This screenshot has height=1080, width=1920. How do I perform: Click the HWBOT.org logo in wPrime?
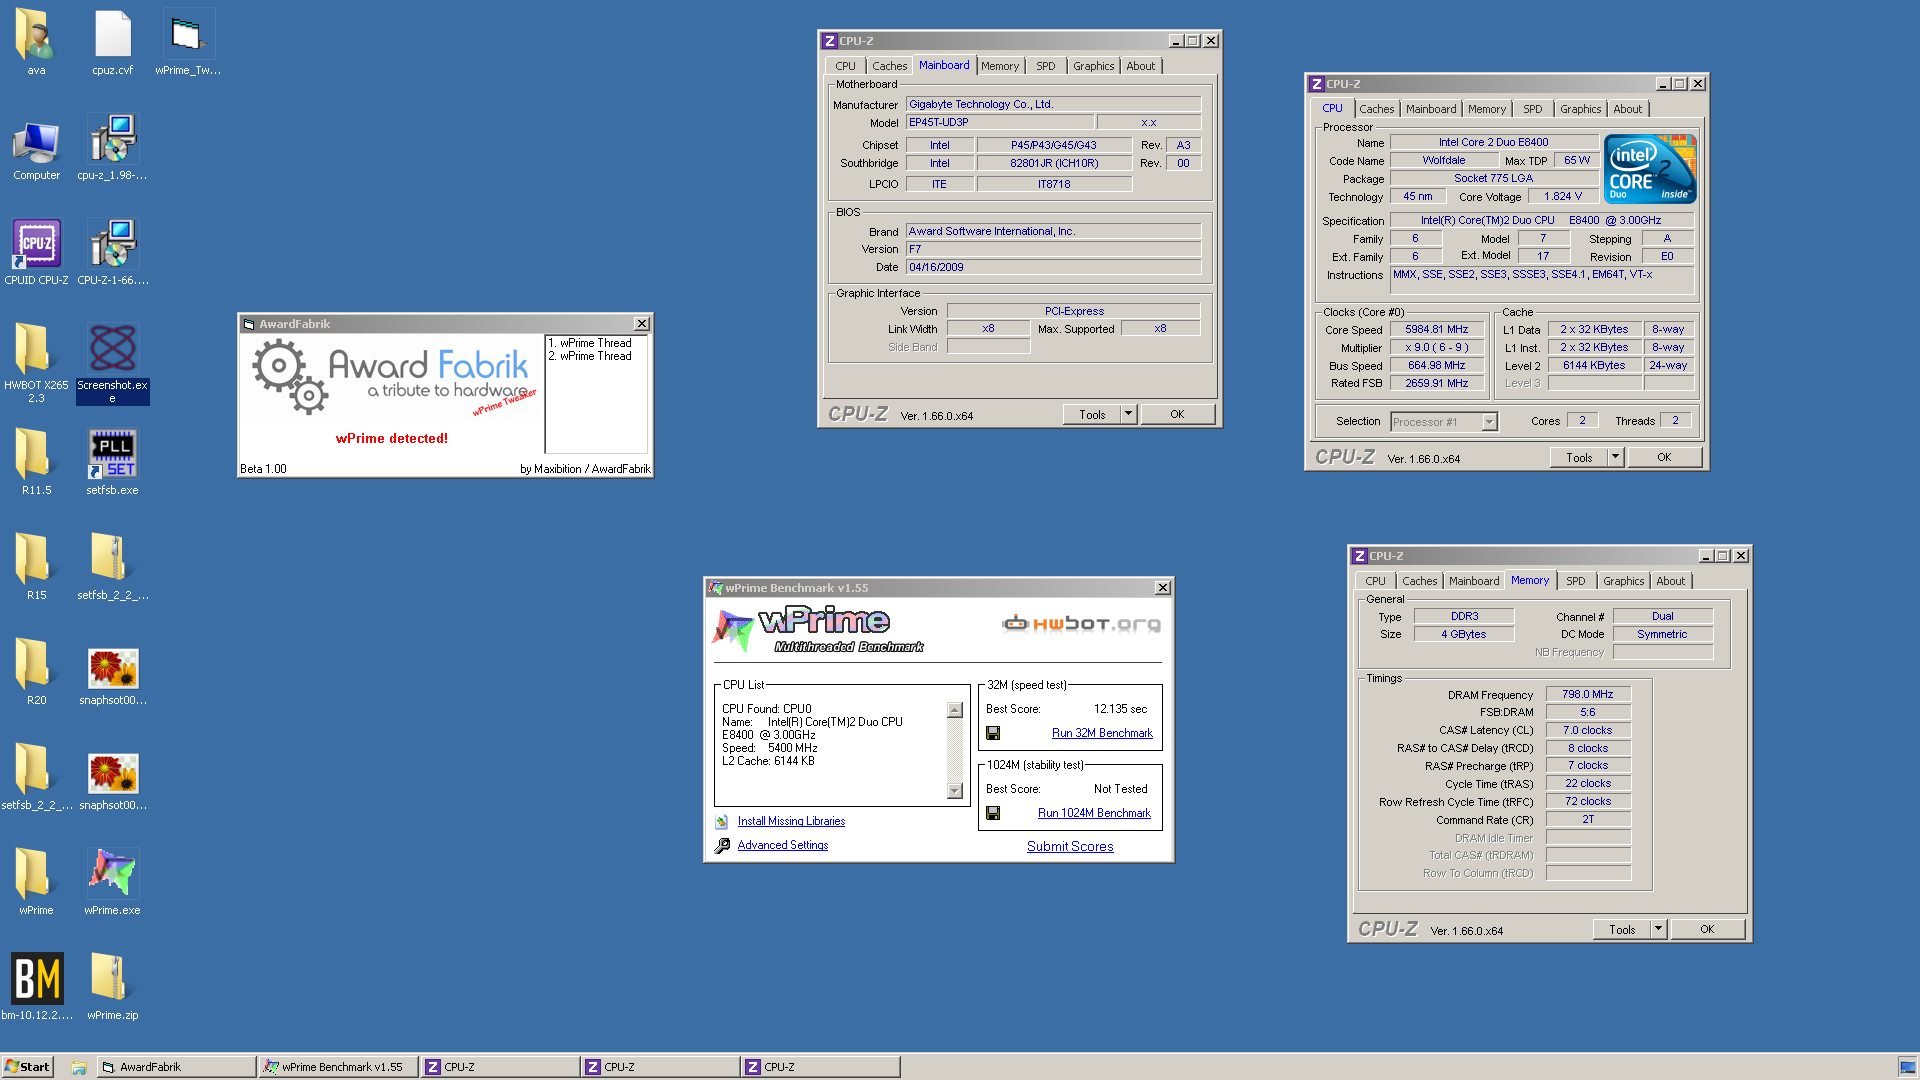click(1081, 624)
